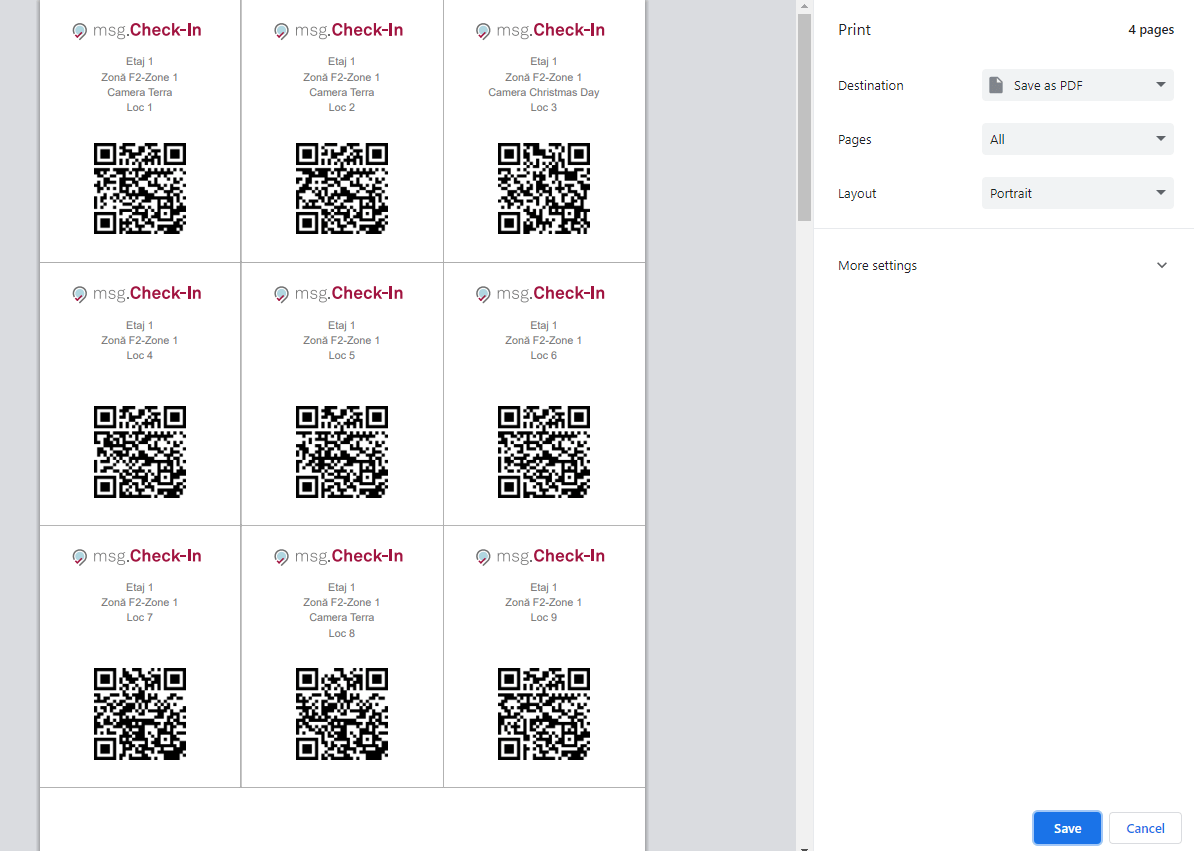Click the Camera Christmas Day text on Loc 3 label
Screen dimensions: 1194x851
tap(543, 92)
